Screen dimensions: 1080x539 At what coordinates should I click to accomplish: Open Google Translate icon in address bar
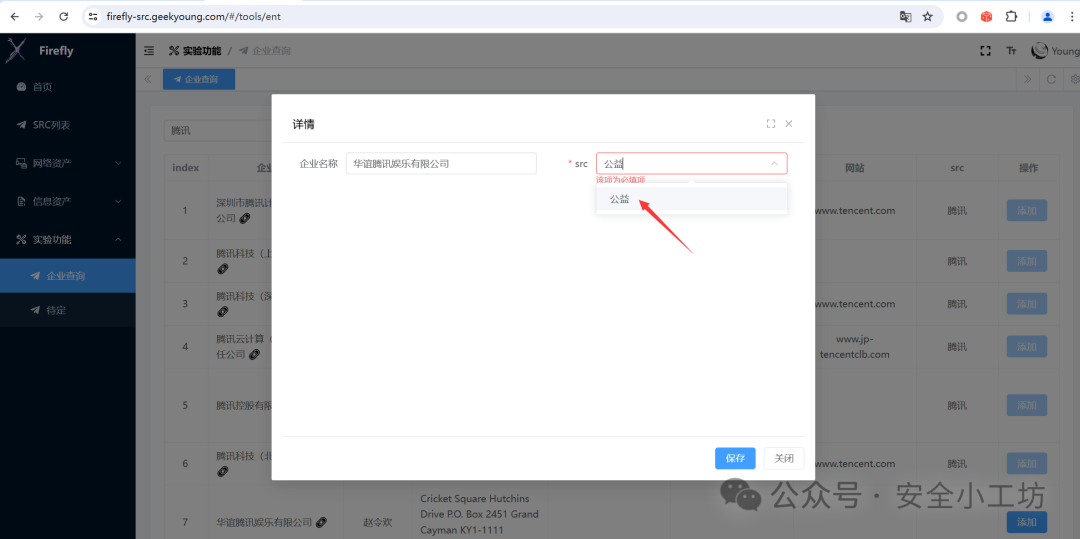point(906,17)
